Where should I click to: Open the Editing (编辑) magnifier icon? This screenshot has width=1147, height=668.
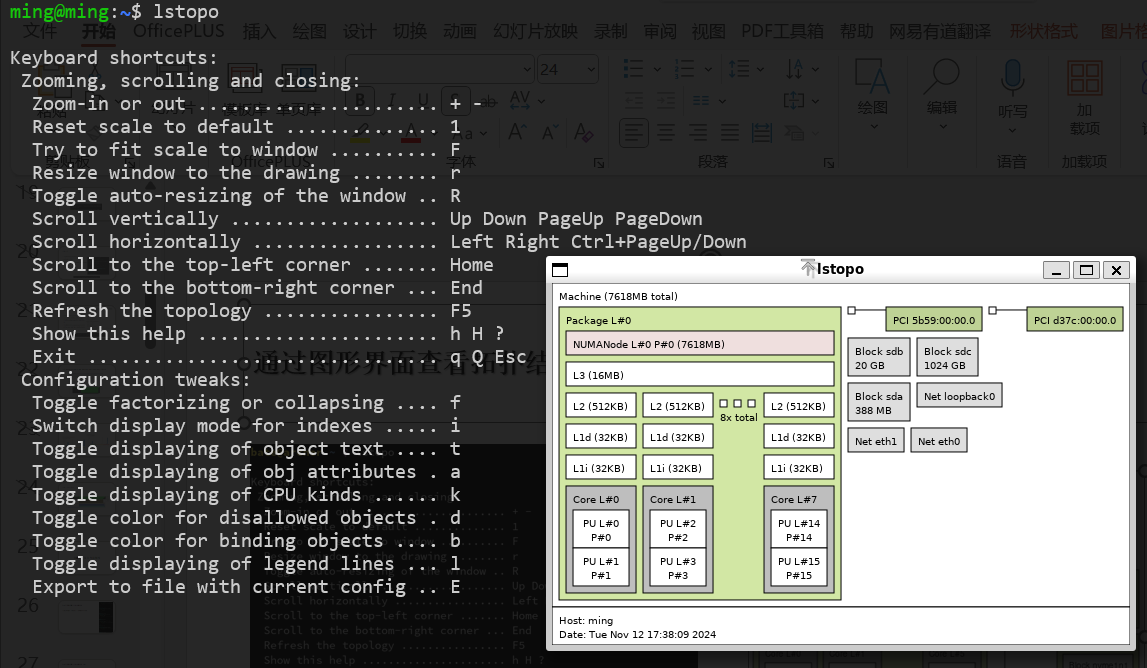941,77
